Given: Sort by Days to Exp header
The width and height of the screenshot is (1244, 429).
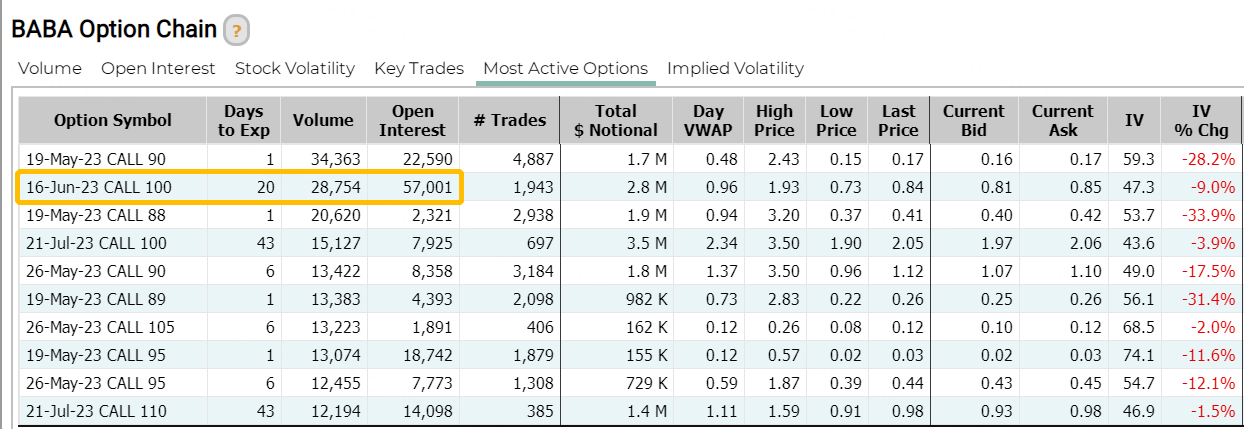Looking at the screenshot, I should pos(244,120).
